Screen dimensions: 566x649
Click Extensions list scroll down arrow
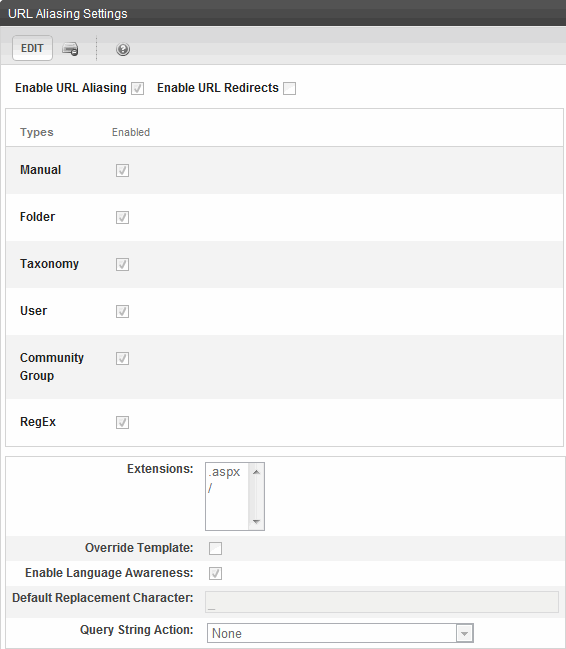click(x=256, y=522)
